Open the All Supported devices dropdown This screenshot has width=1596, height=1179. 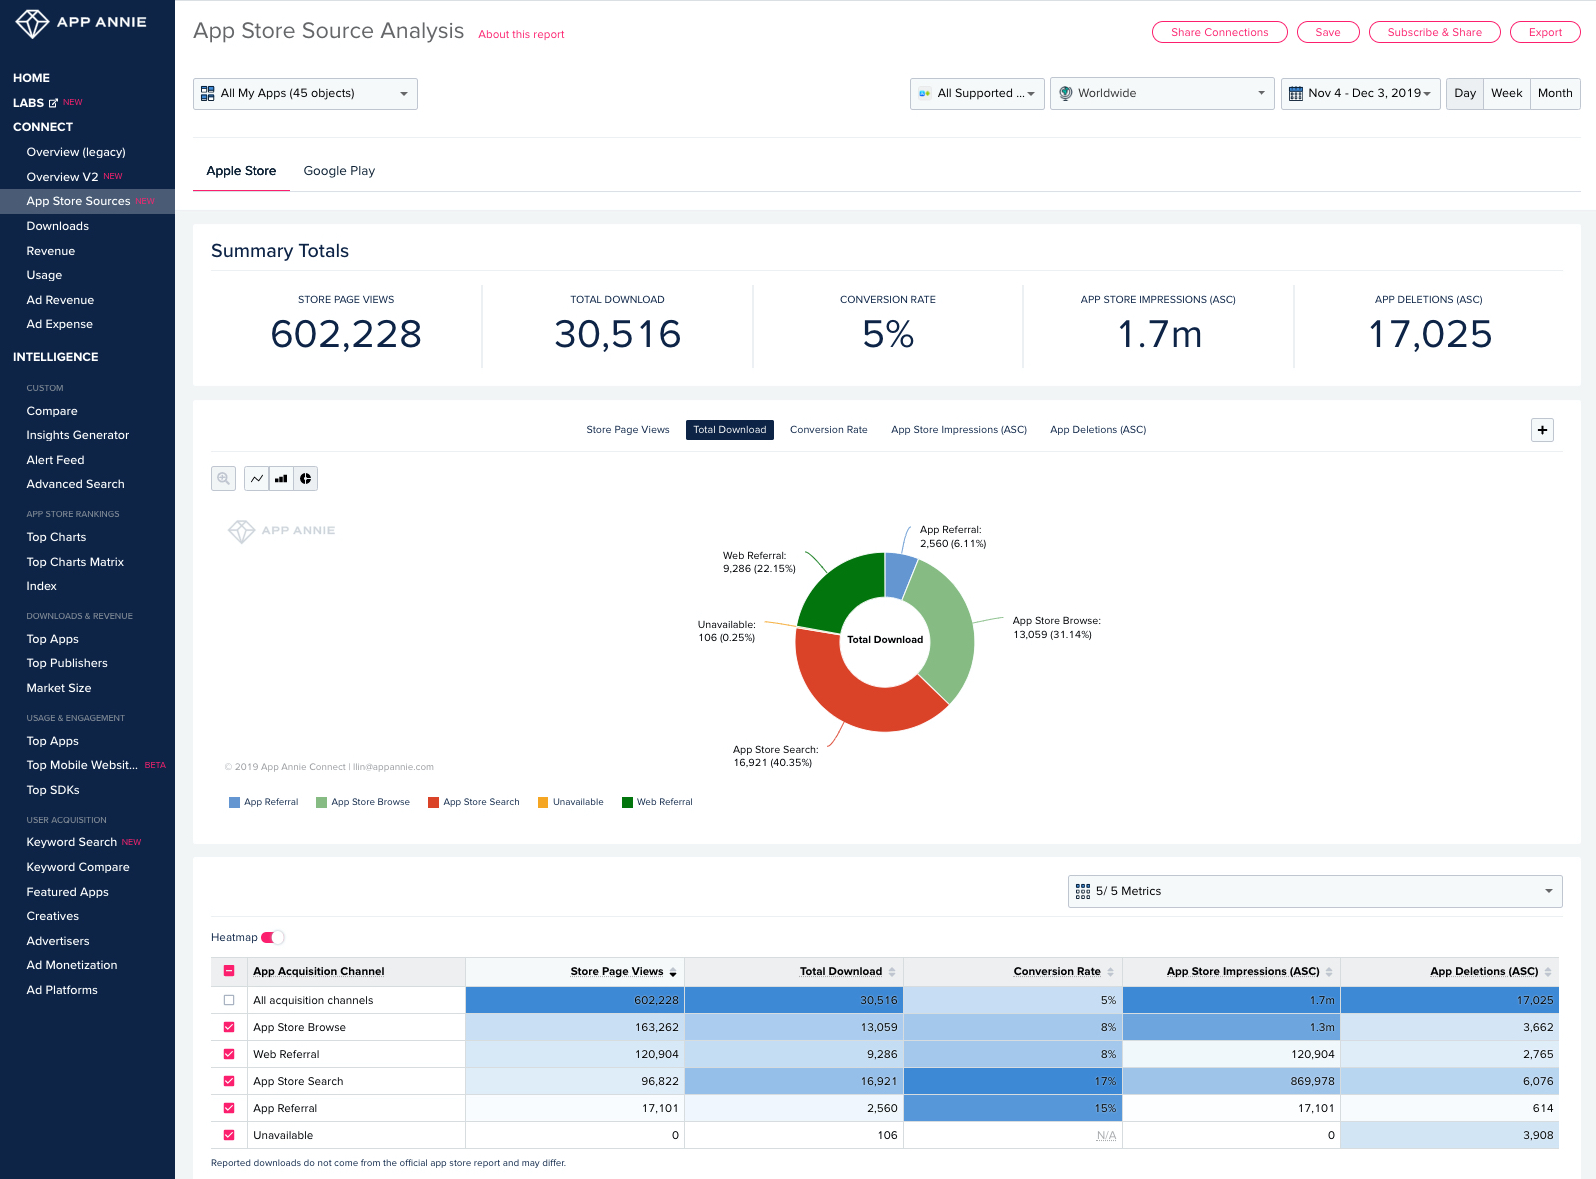pos(977,94)
